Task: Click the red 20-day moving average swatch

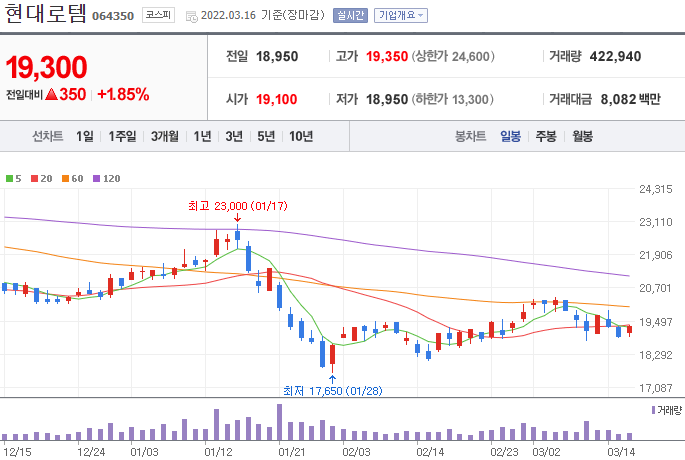Action: (x=35, y=178)
